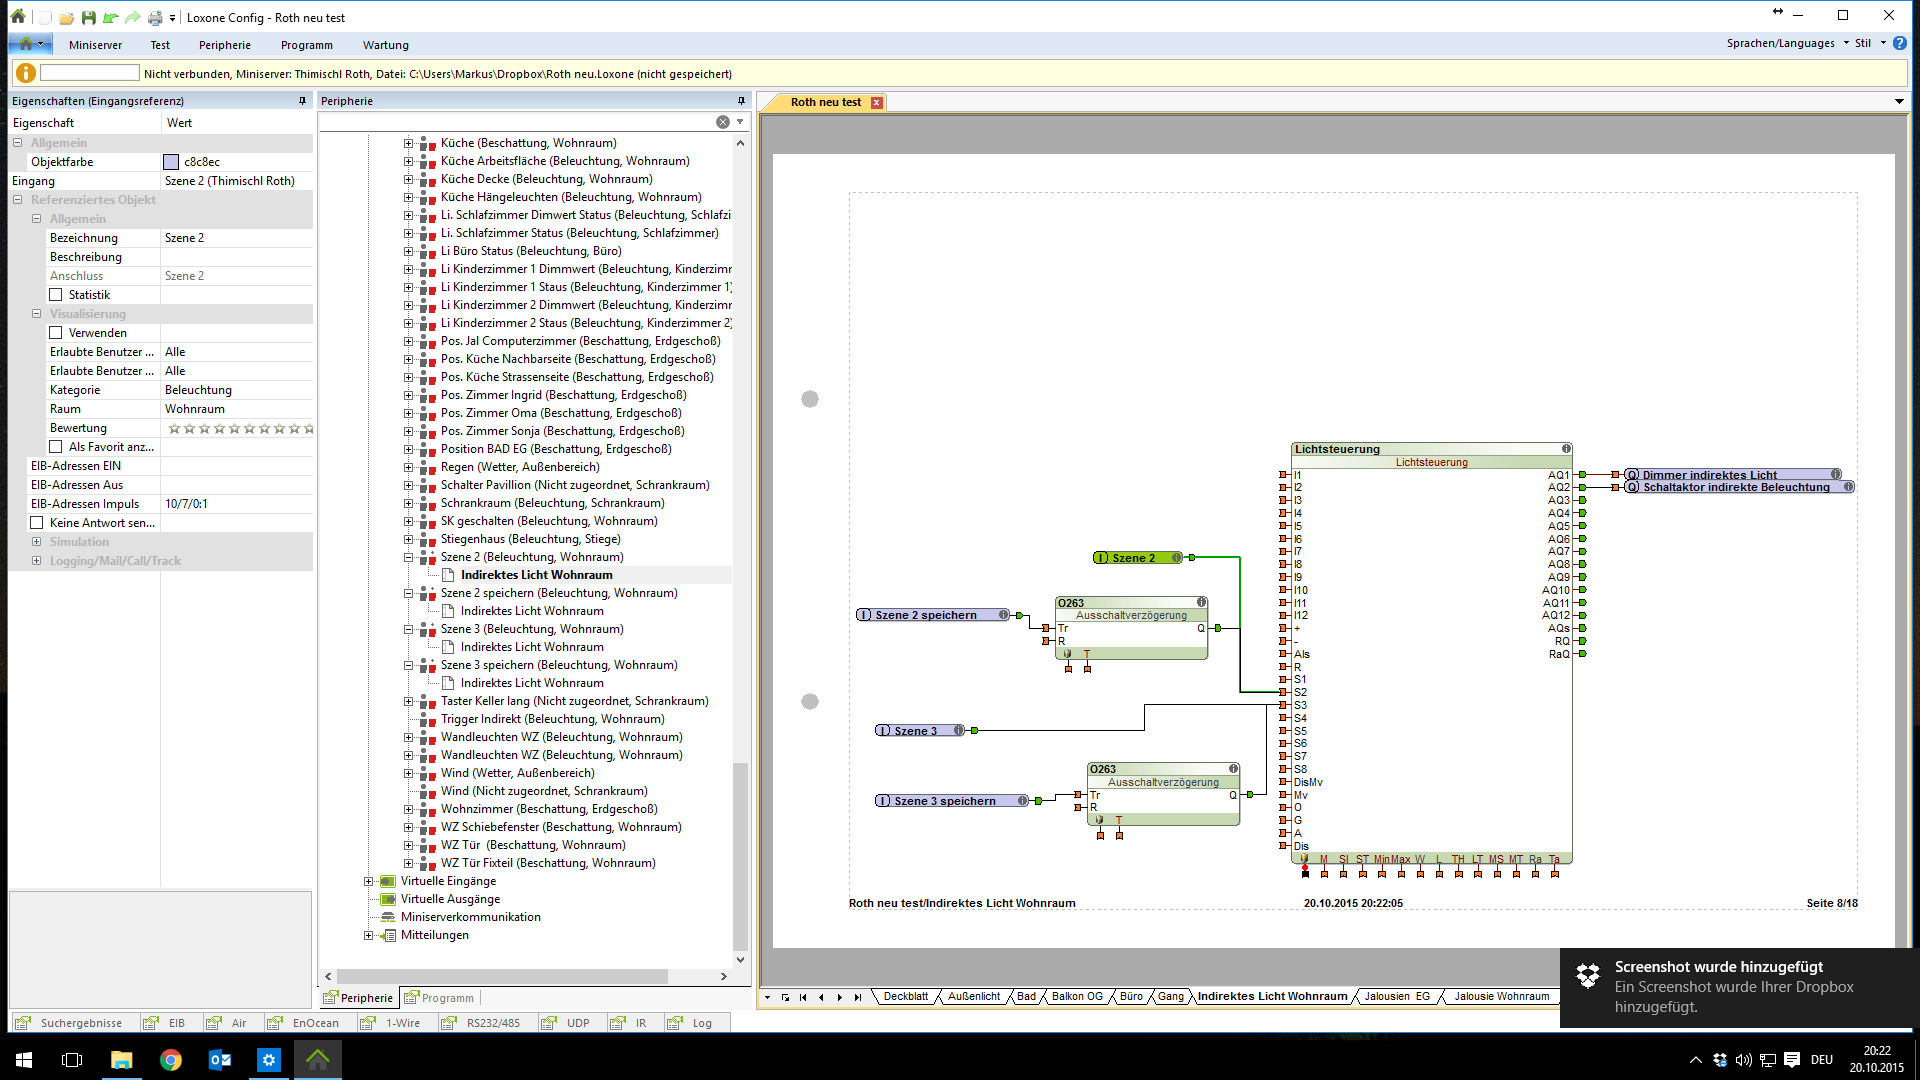
Task: Expand the Simulation properties section
Action: tap(37, 542)
